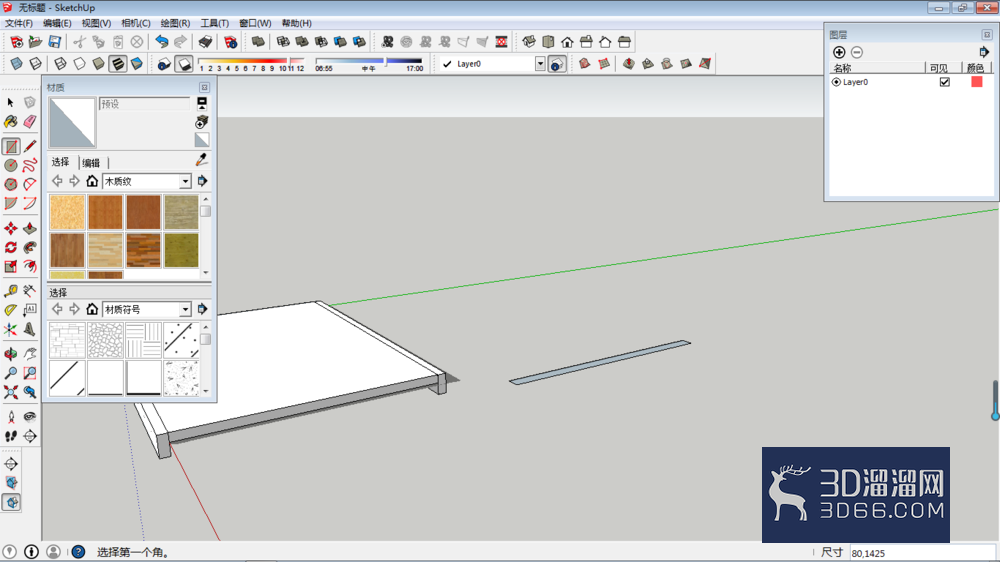Select the Circle tool
This screenshot has height=562, width=1000.
pos(11,165)
